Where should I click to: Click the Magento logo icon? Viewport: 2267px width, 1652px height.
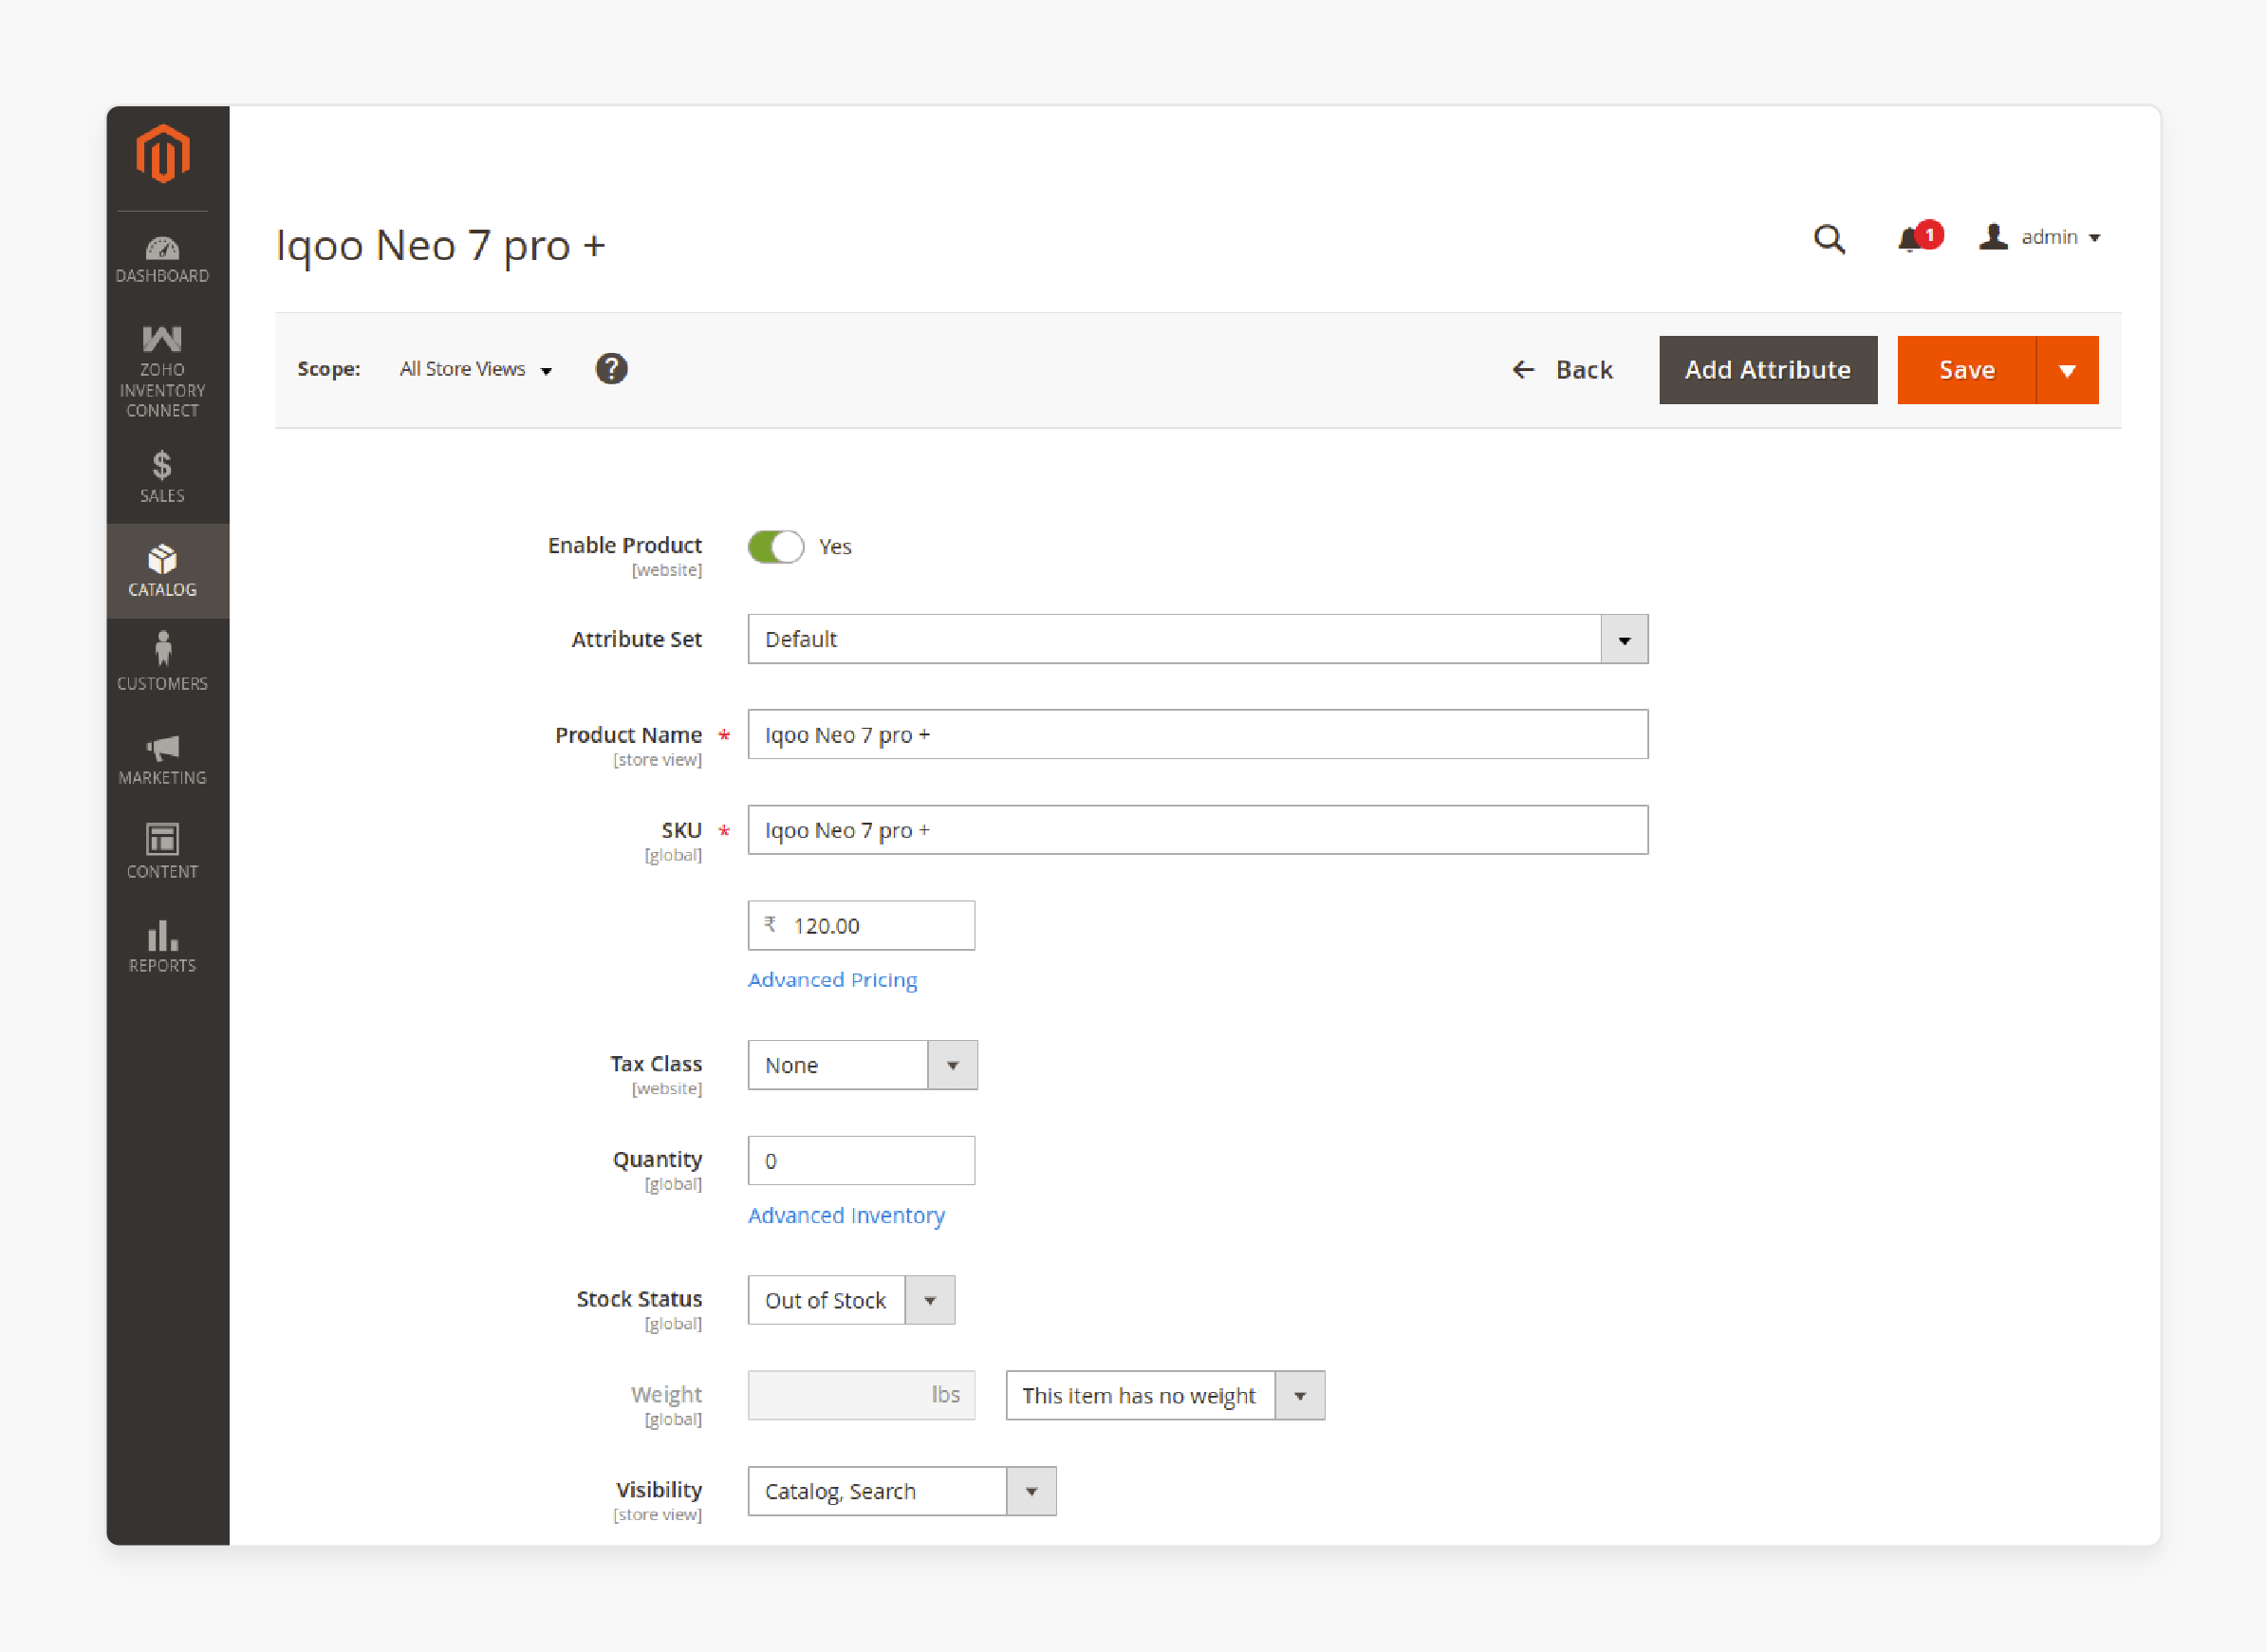(163, 154)
